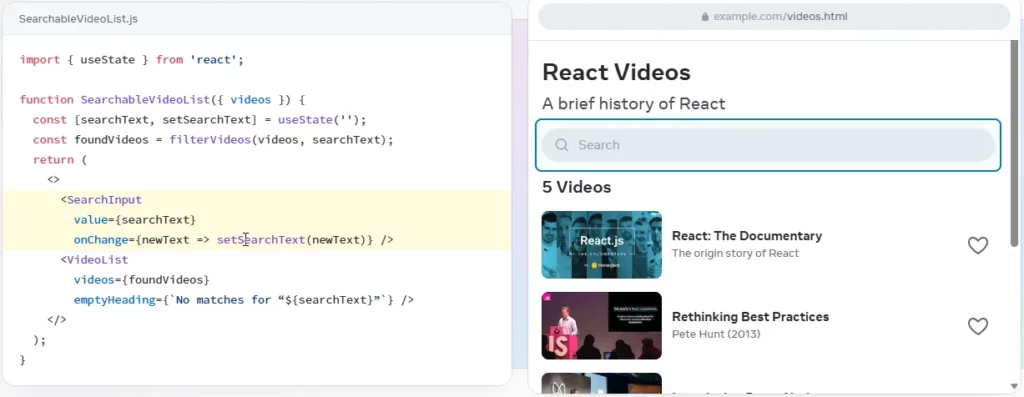Open the React: The Documentary thumbnail
1024x397 pixels.
[601, 245]
